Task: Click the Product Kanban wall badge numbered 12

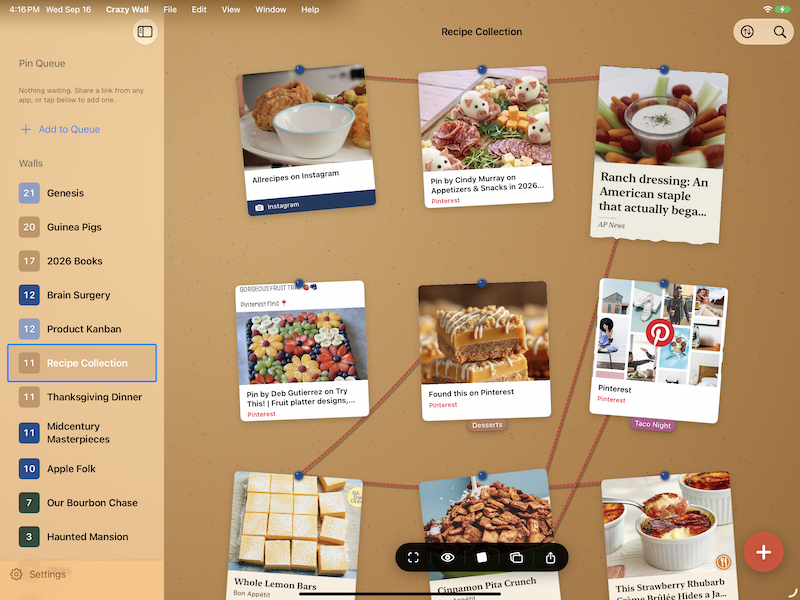Action: tap(29, 329)
